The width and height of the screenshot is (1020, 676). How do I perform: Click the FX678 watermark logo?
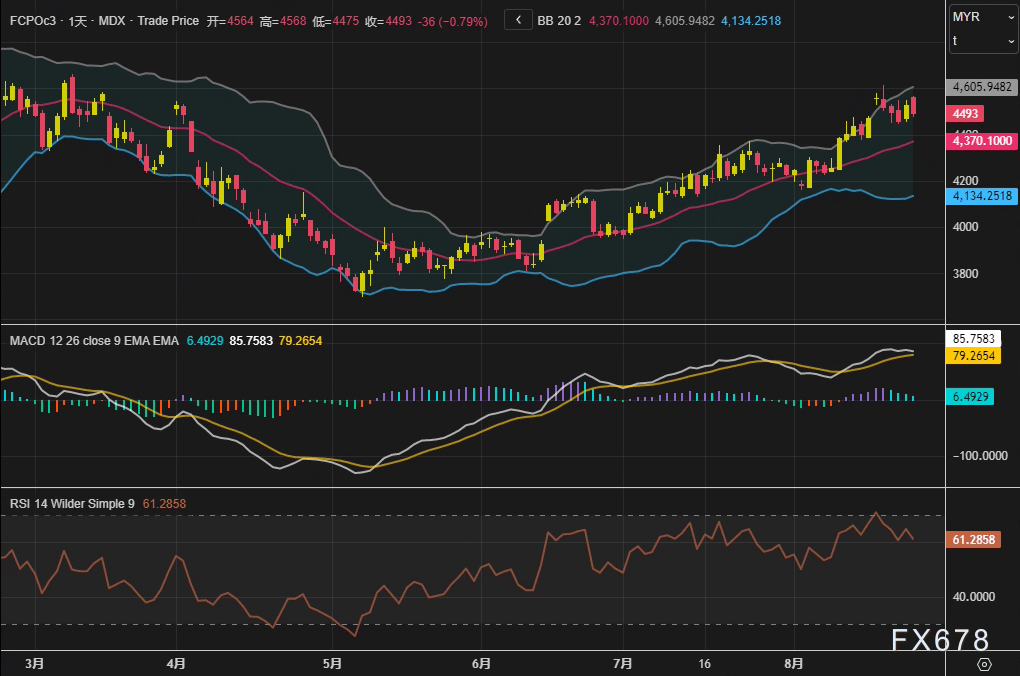tap(940, 640)
